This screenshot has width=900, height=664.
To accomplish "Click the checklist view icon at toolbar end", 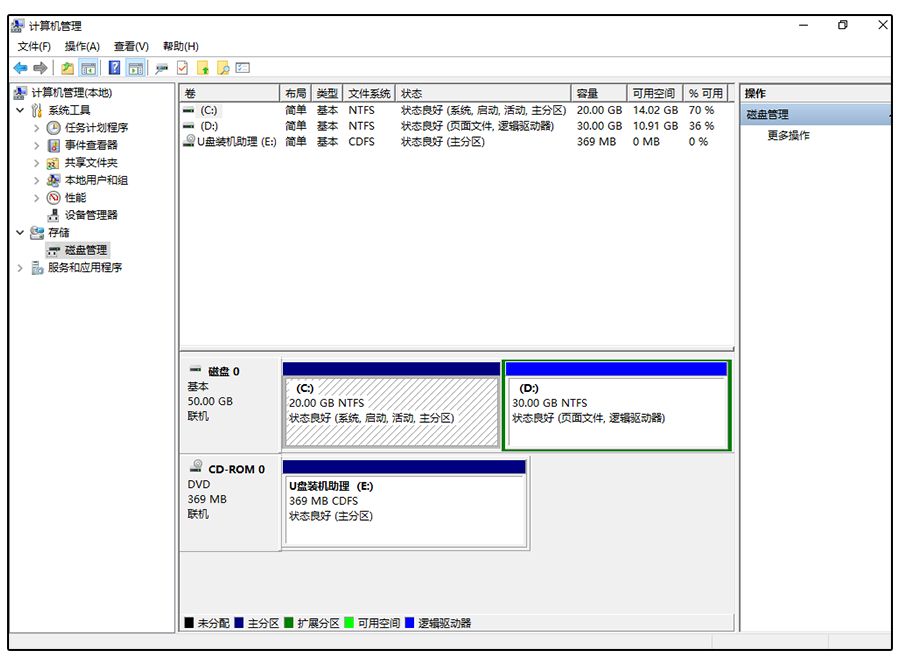I will [x=243, y=68].
